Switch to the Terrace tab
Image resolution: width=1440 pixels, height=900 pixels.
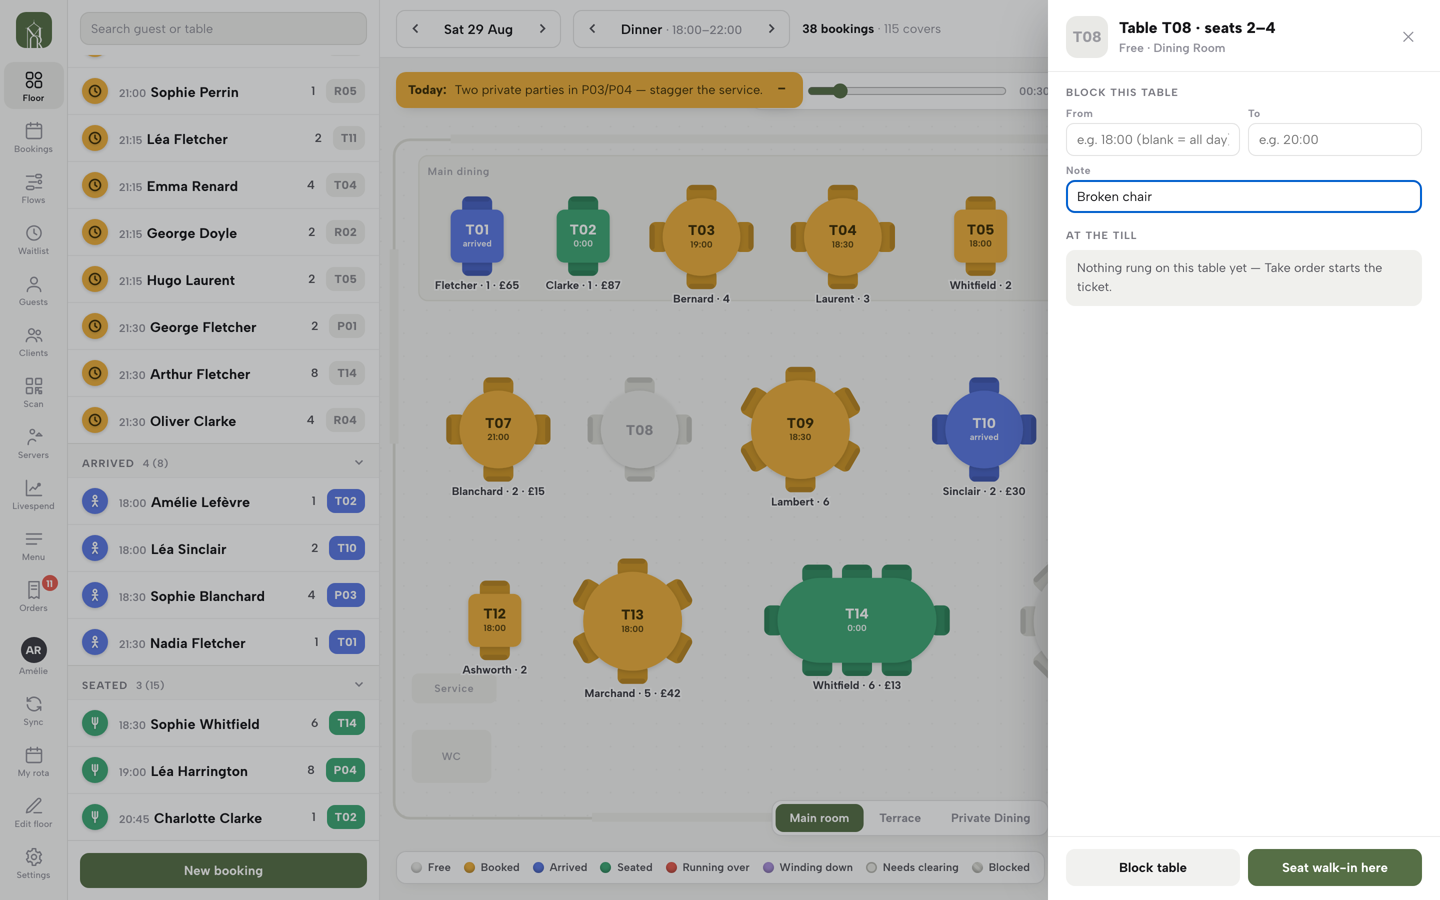click(900, 818)
